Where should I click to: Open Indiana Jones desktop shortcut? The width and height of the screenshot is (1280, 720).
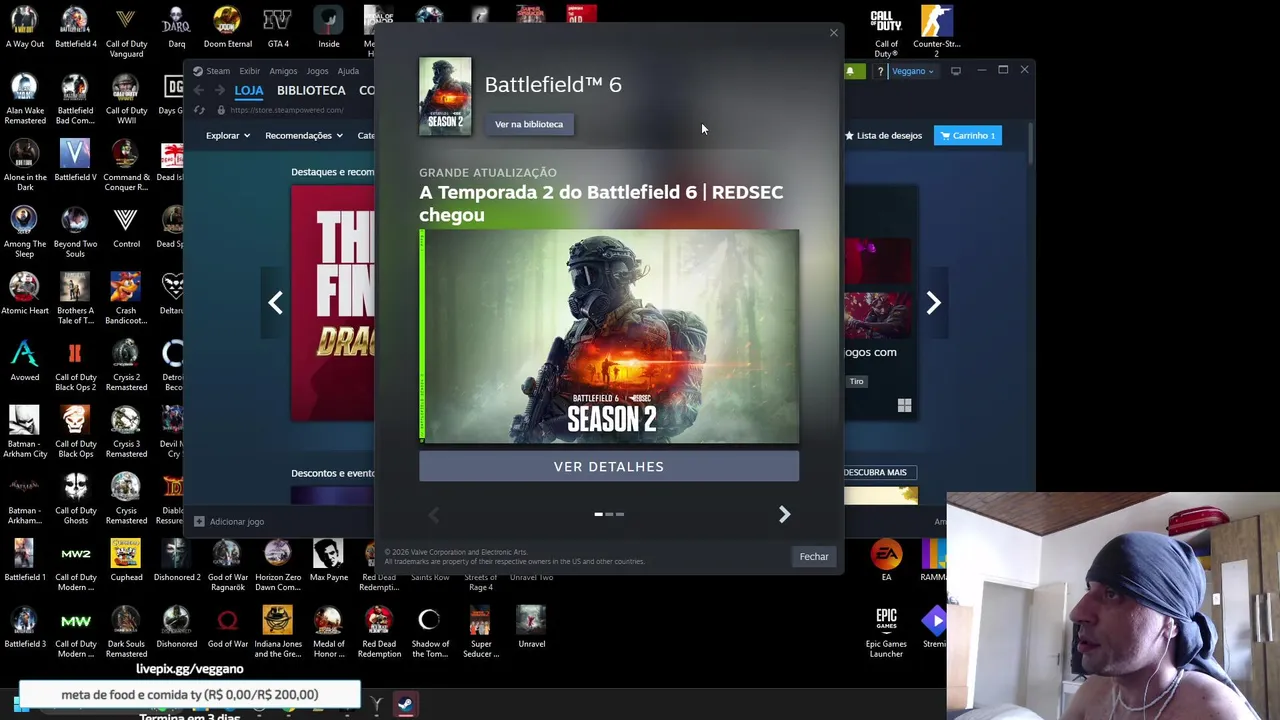click(x=277, y=632)
